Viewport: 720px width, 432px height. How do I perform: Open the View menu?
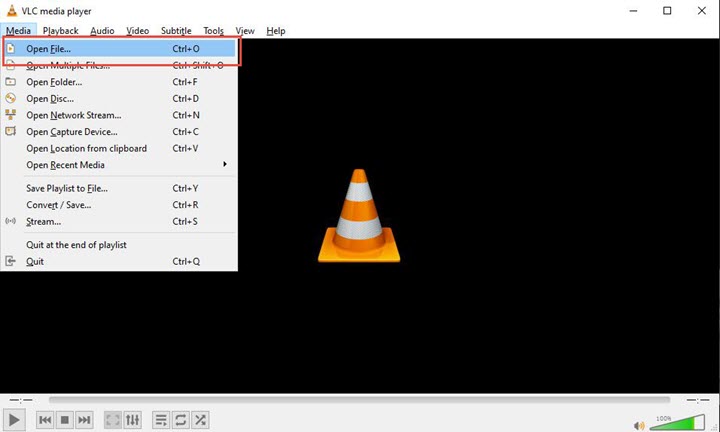245,31
